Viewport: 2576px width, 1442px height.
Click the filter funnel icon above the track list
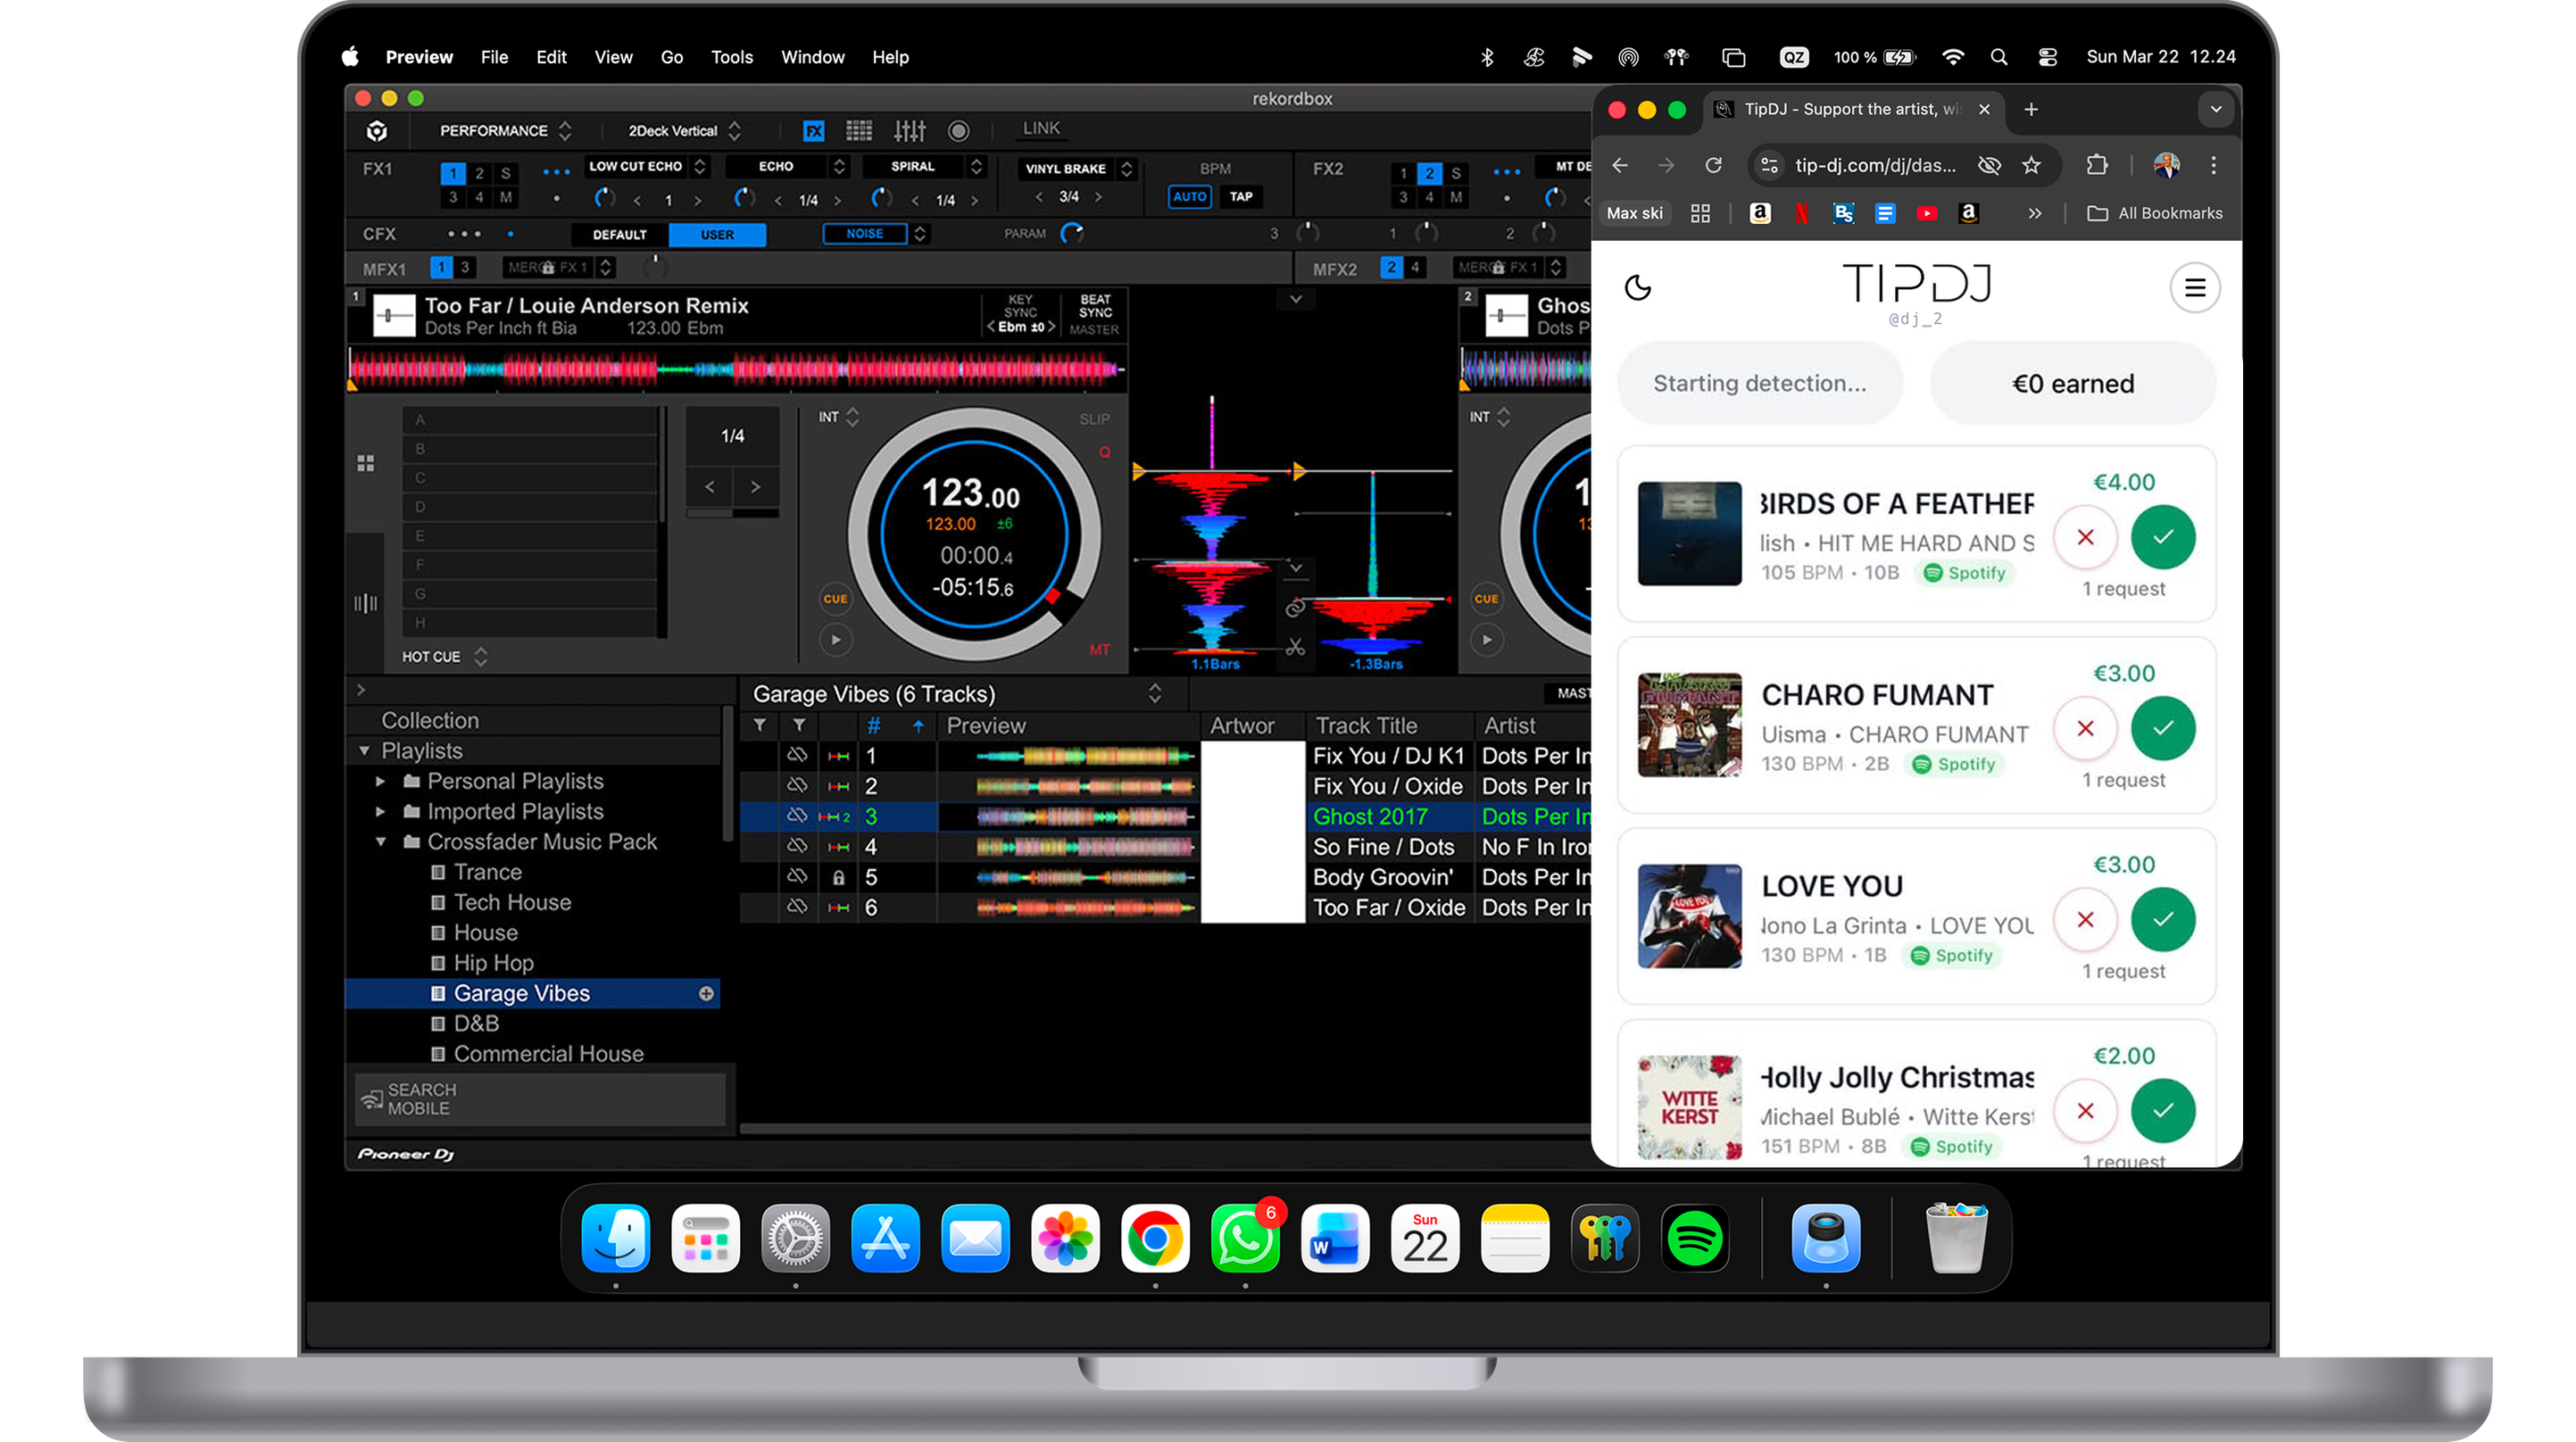(760, 725)
